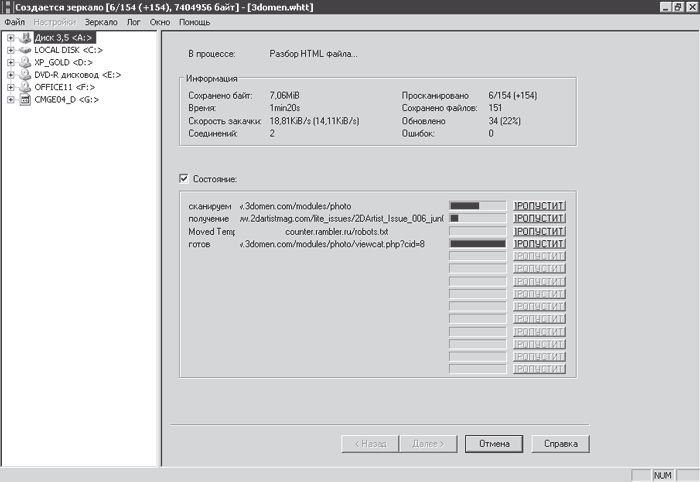Select the XP_GOLD <D:> tree item

pos(63,62)
